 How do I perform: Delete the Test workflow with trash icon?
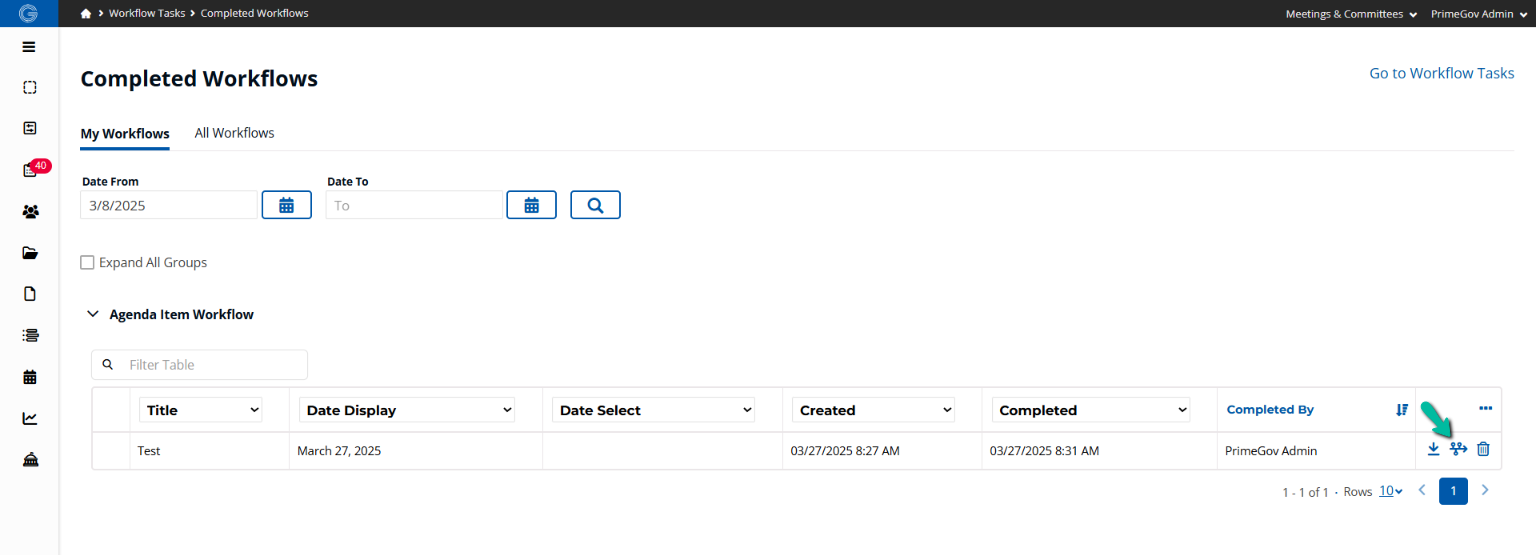1483,450
